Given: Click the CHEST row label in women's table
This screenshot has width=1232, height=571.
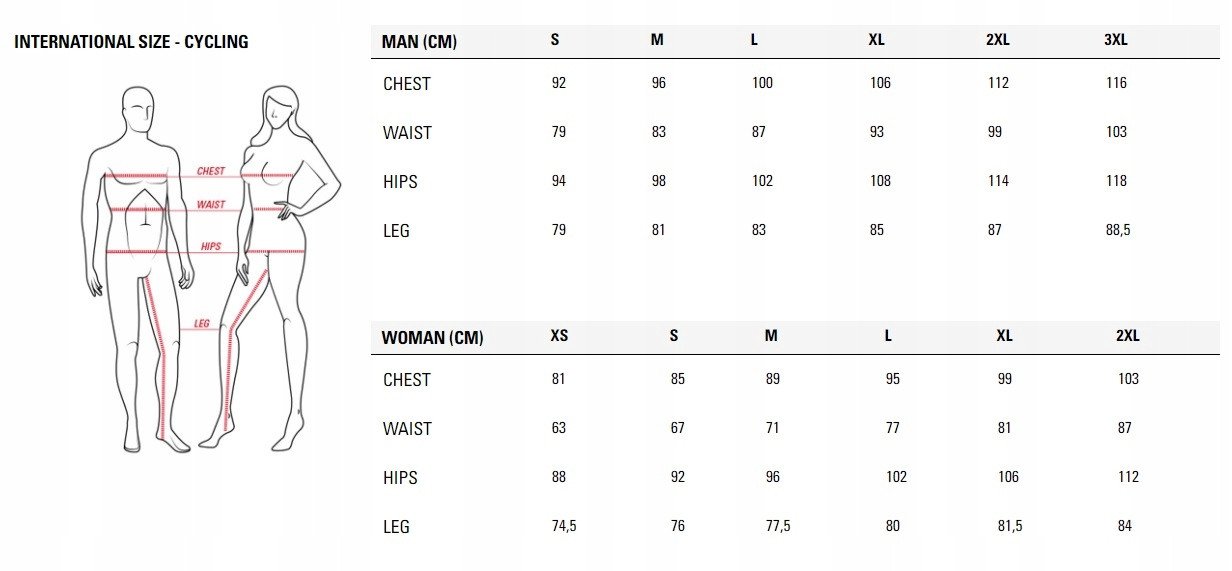Looking at the screenshot, I should [406, 380].
